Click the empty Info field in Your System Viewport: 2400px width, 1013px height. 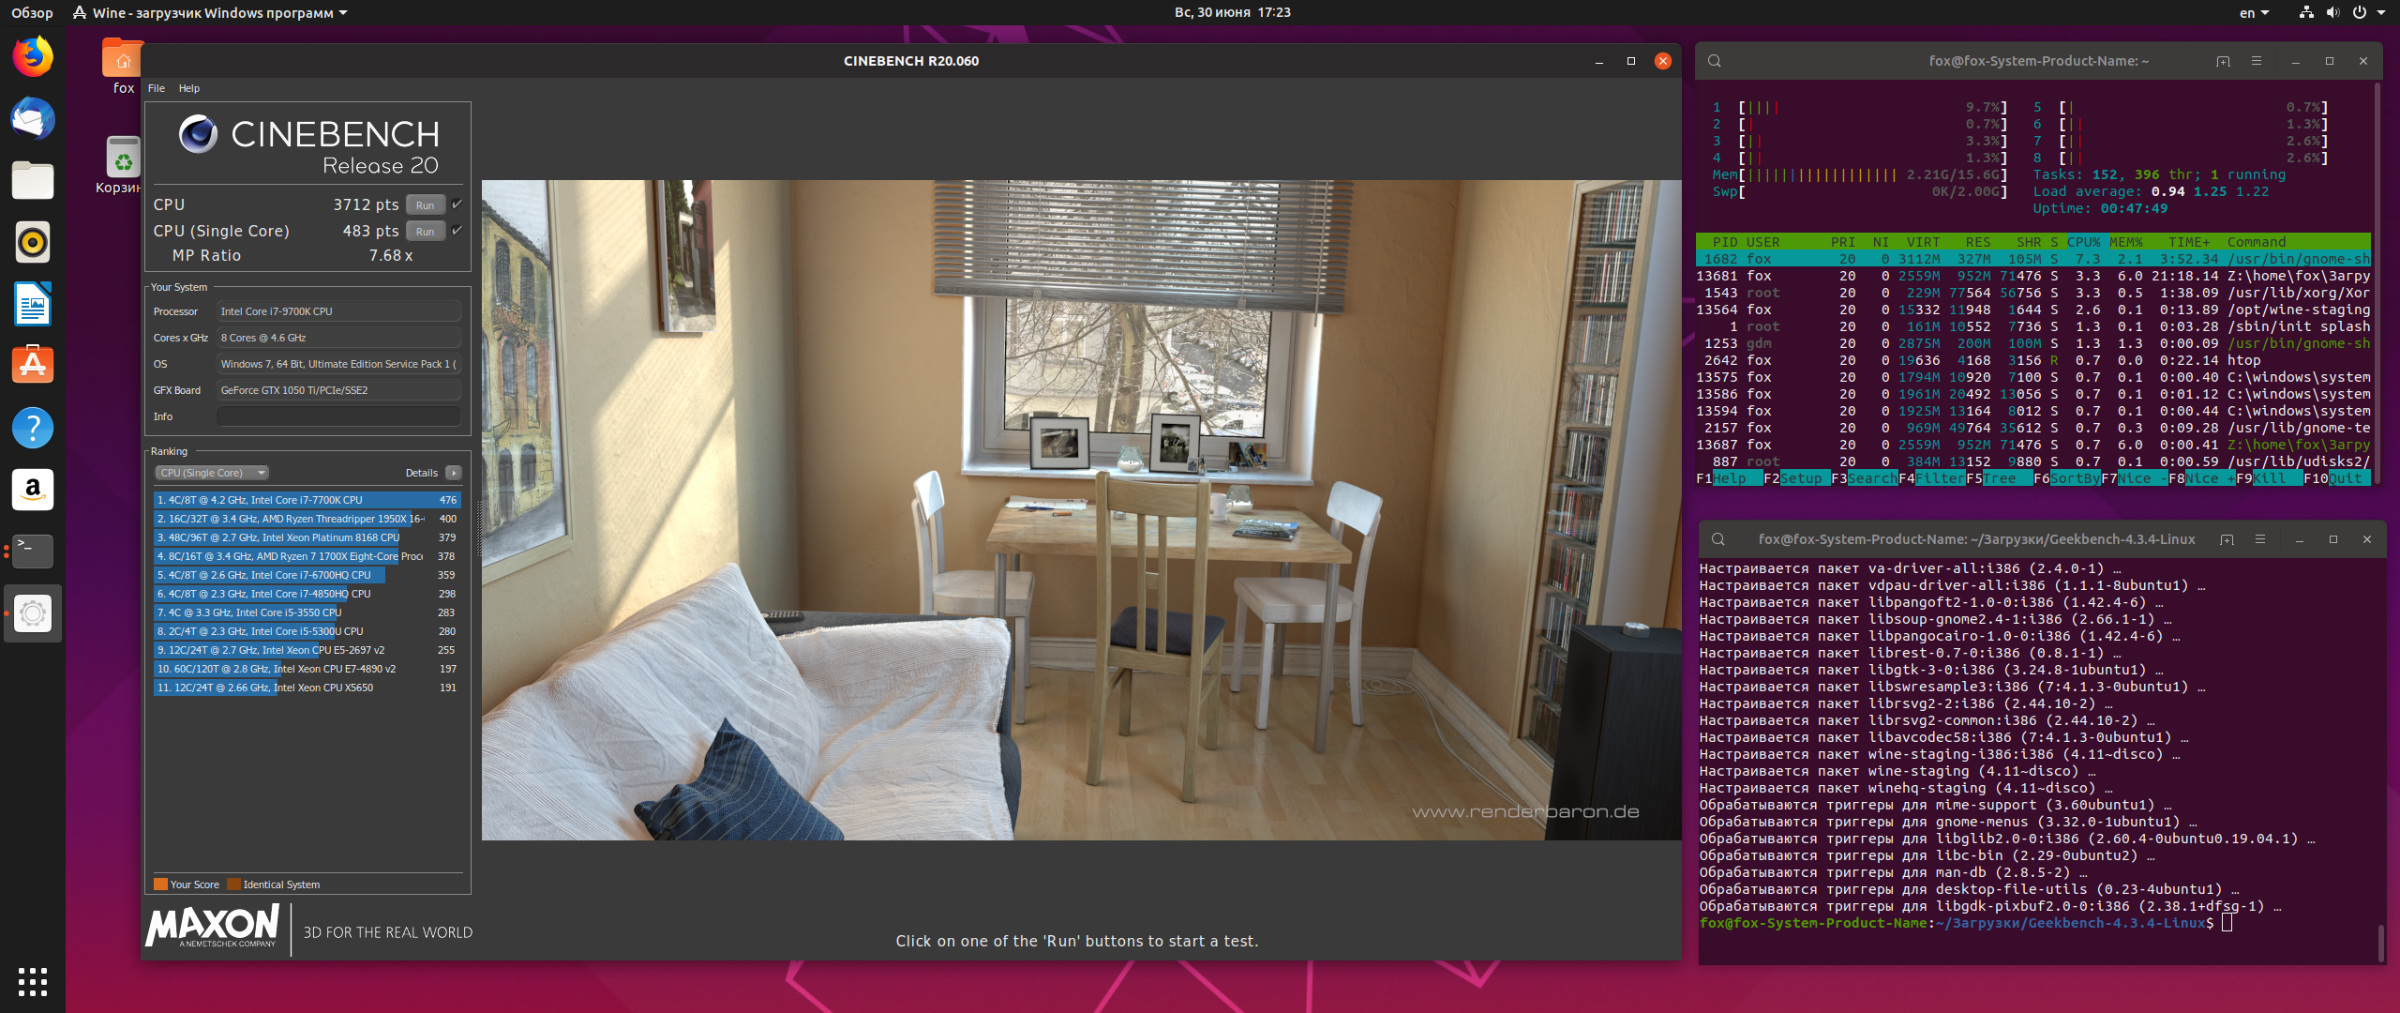(x=339, y=417)
